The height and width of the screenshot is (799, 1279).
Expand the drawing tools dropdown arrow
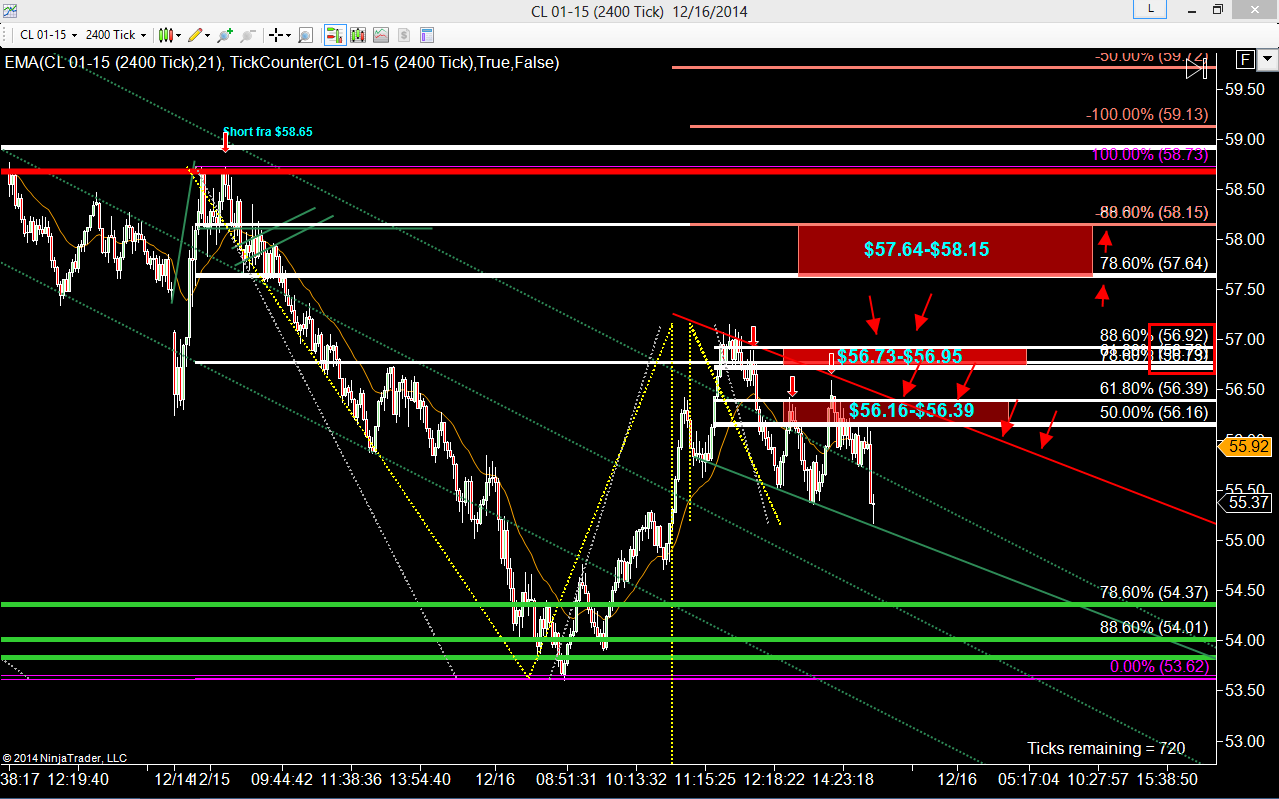208,35
